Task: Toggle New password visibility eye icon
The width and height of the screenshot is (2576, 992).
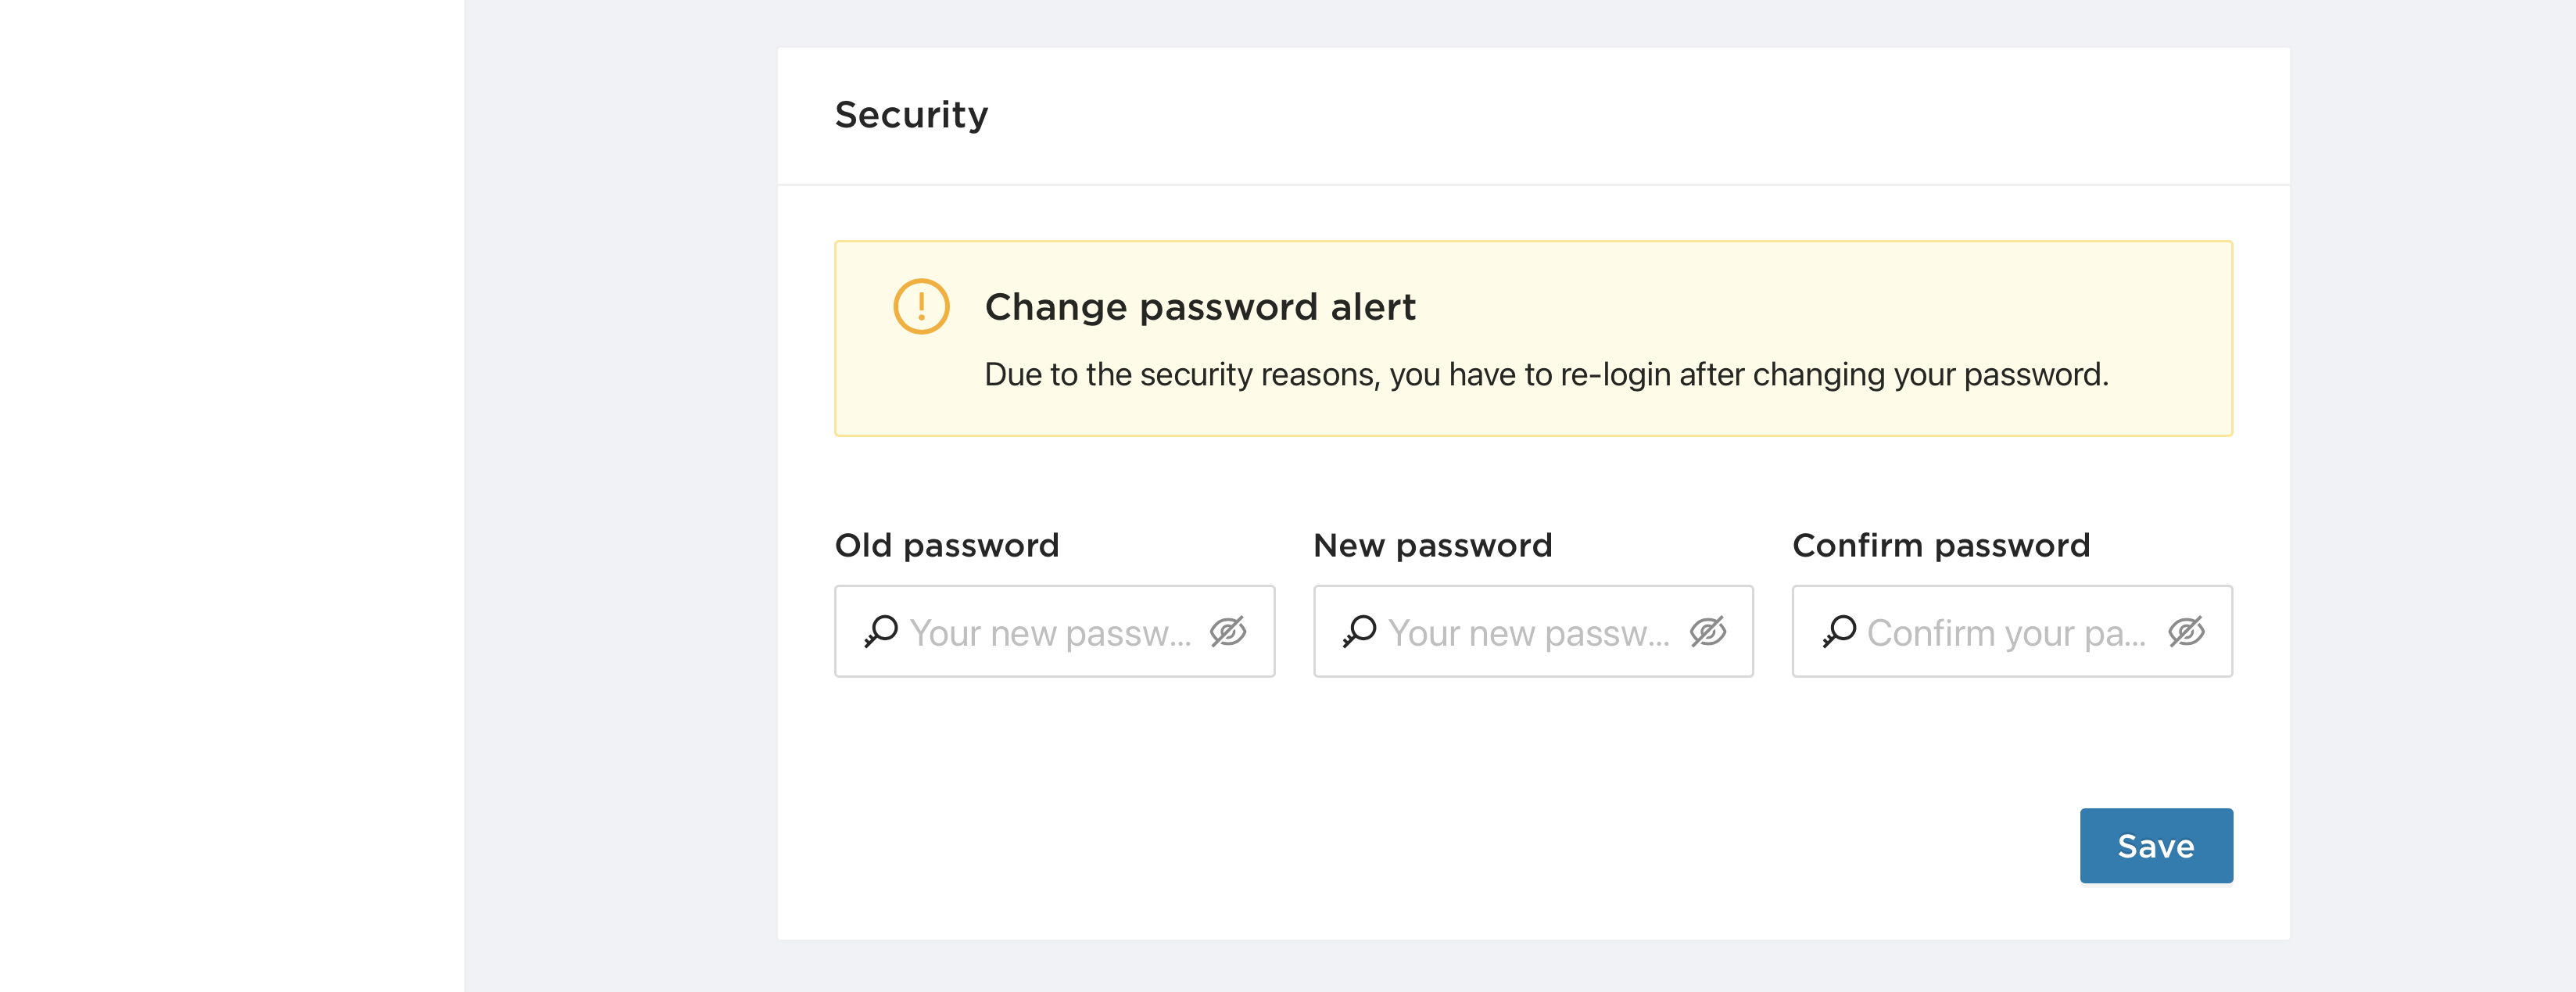Action: coord(1707,632)
